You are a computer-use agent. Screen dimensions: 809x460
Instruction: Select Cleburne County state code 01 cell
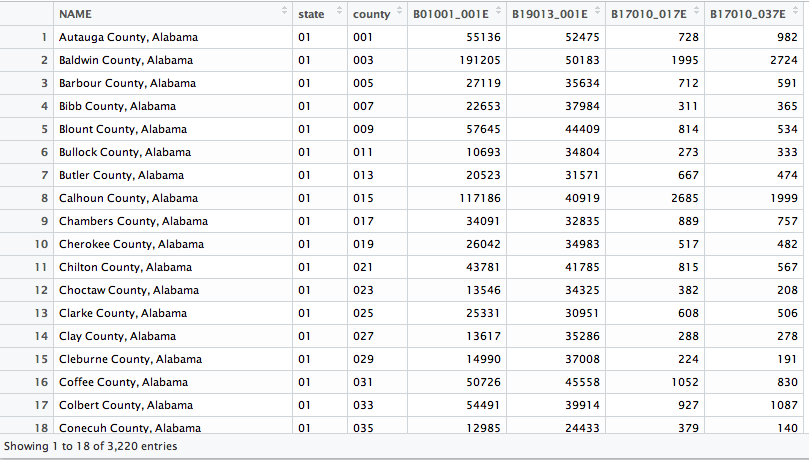(x=320, y=359)
